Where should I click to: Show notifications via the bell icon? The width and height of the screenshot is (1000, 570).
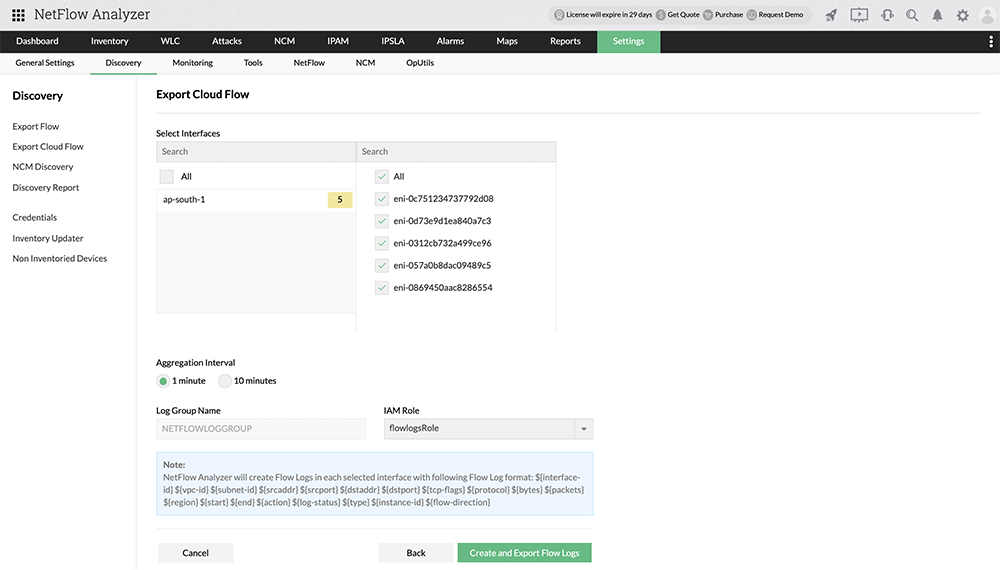coord(938,15)
